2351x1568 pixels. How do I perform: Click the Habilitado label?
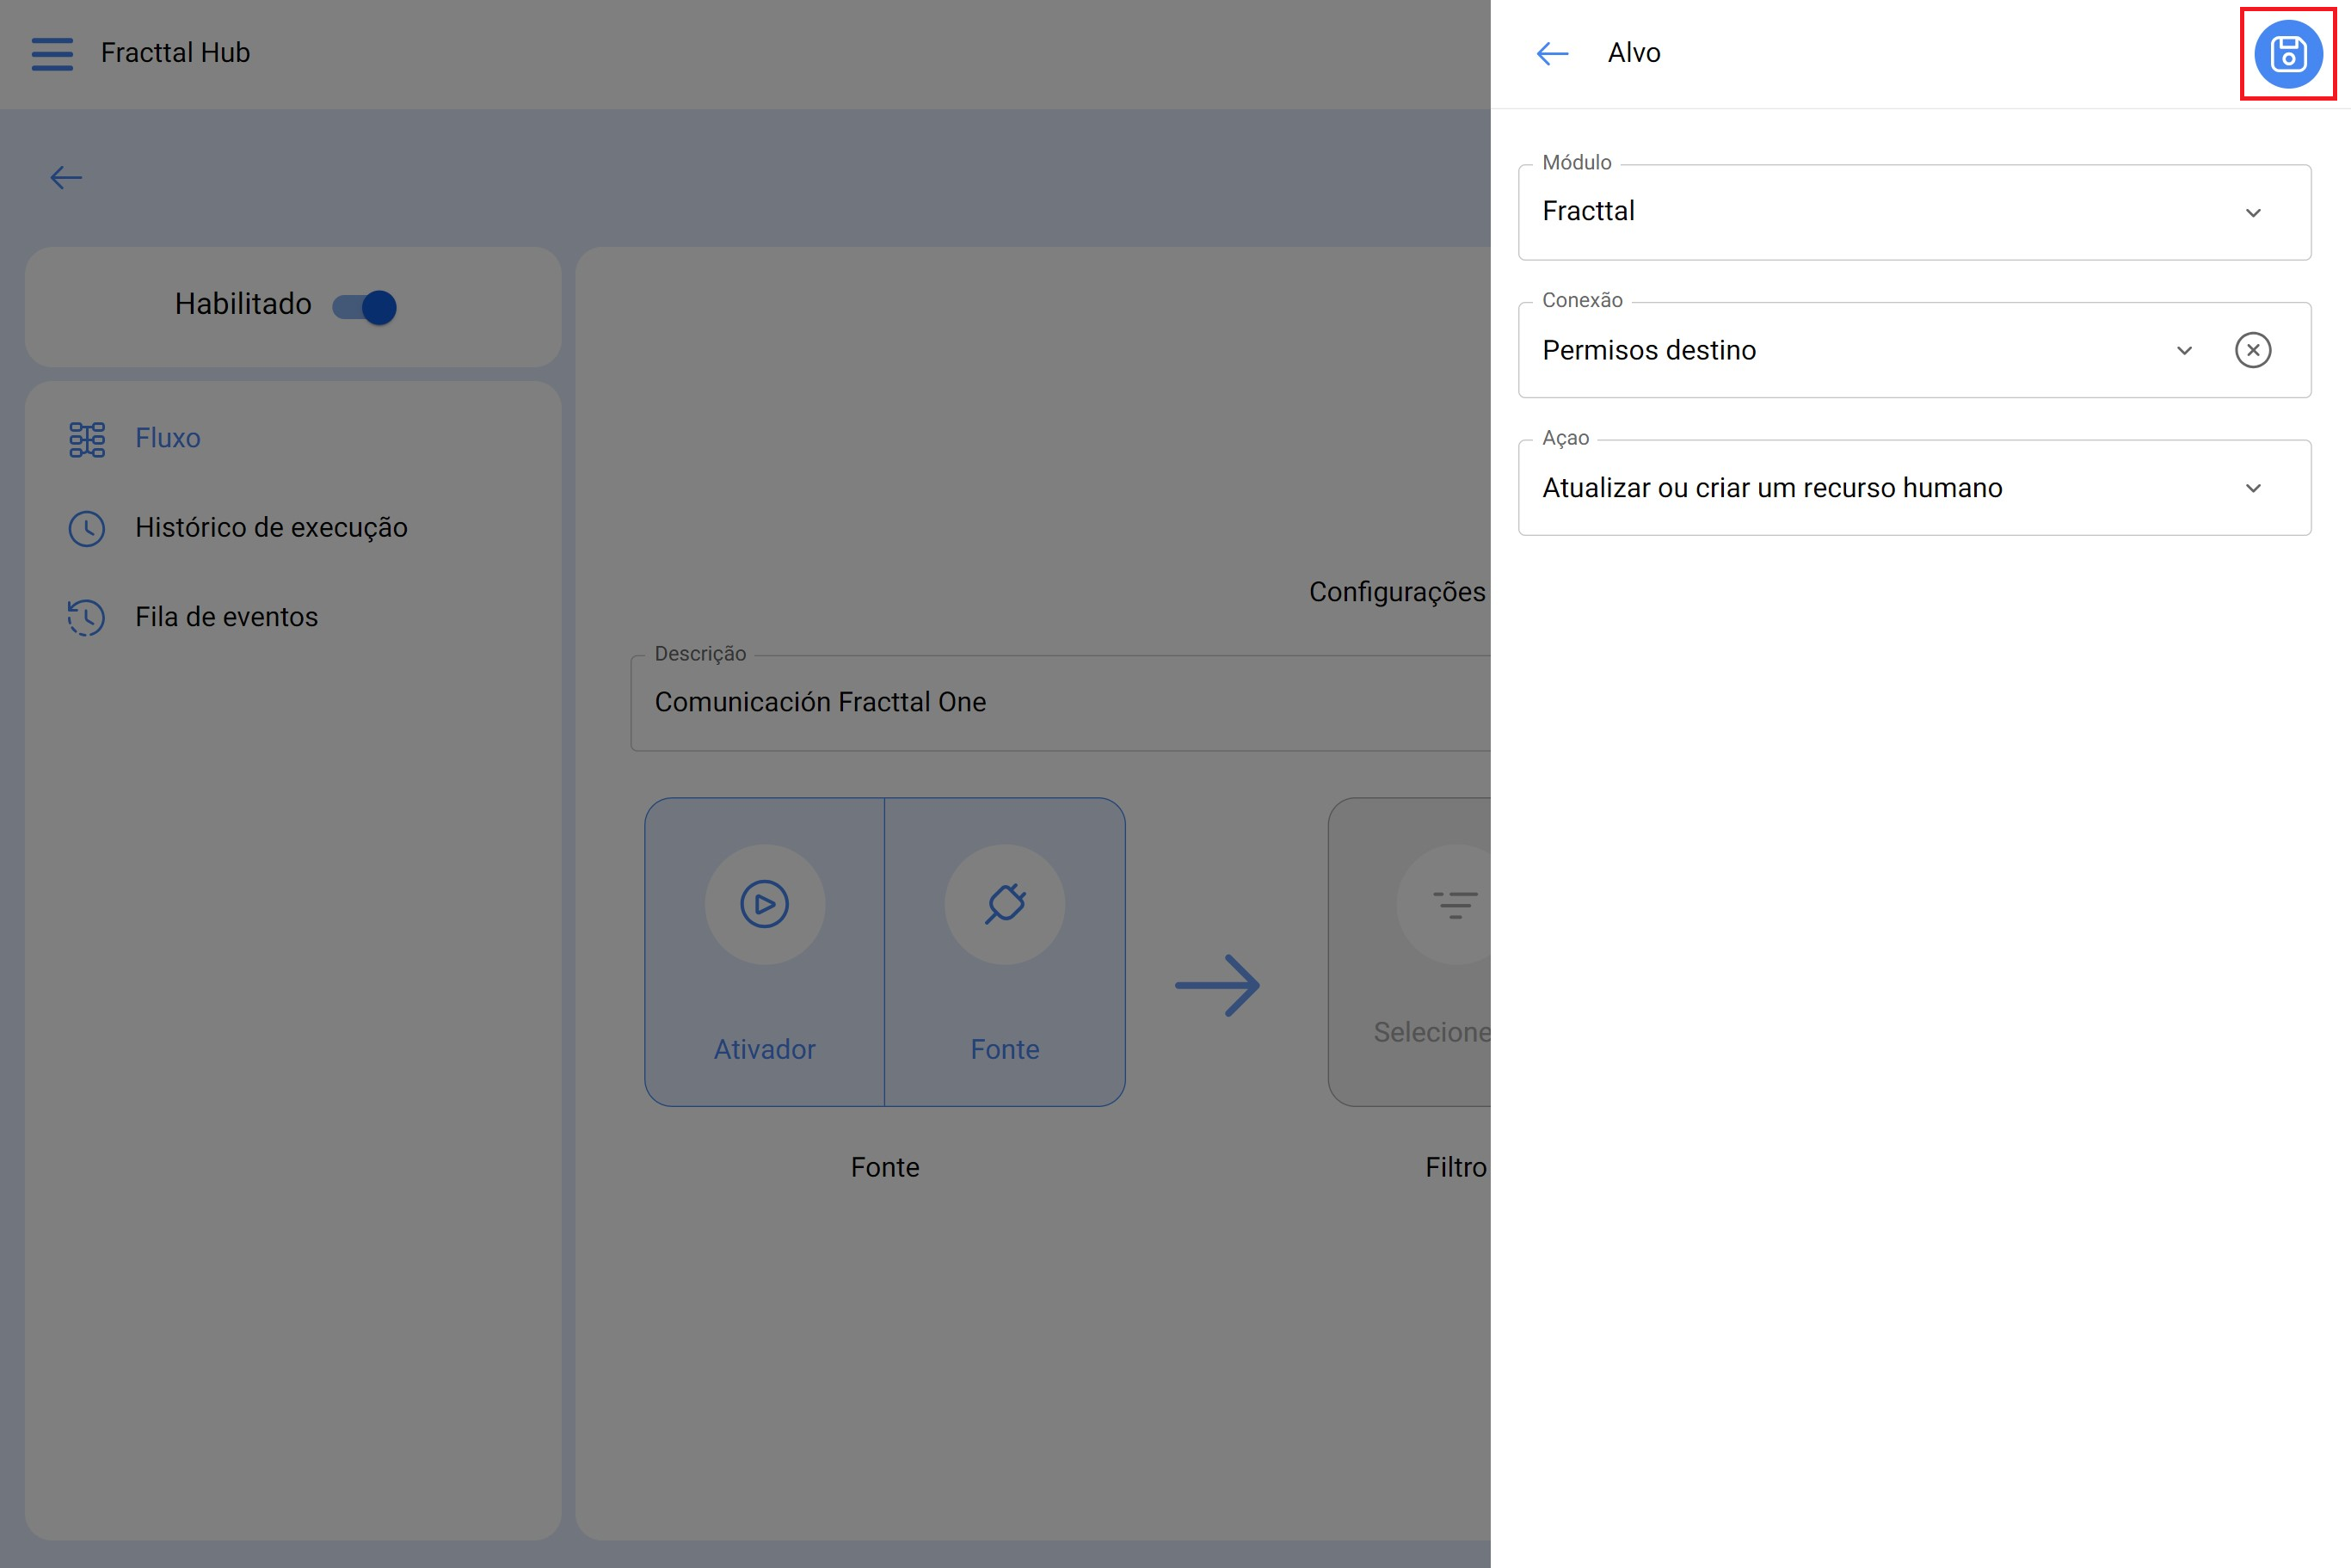243,304
